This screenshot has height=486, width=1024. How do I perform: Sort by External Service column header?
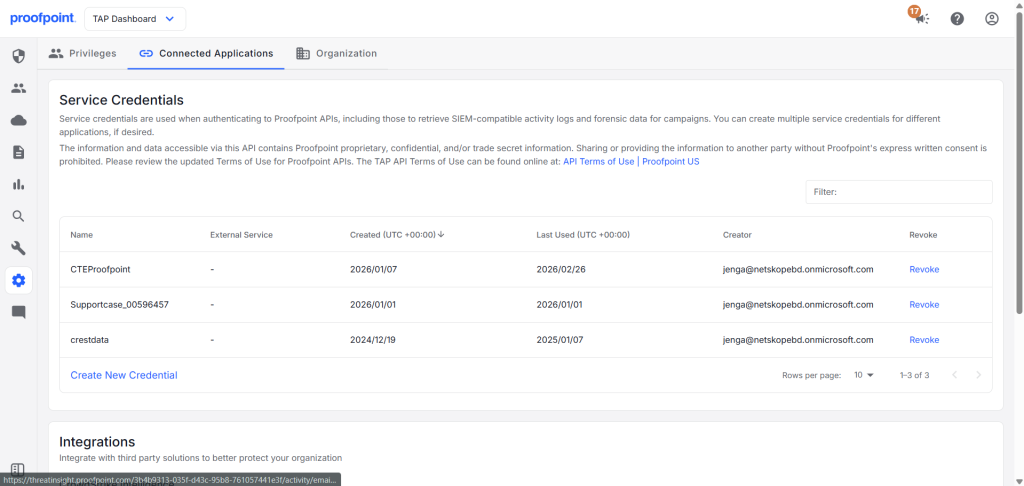pyautogui.click(x=242, y=235)
